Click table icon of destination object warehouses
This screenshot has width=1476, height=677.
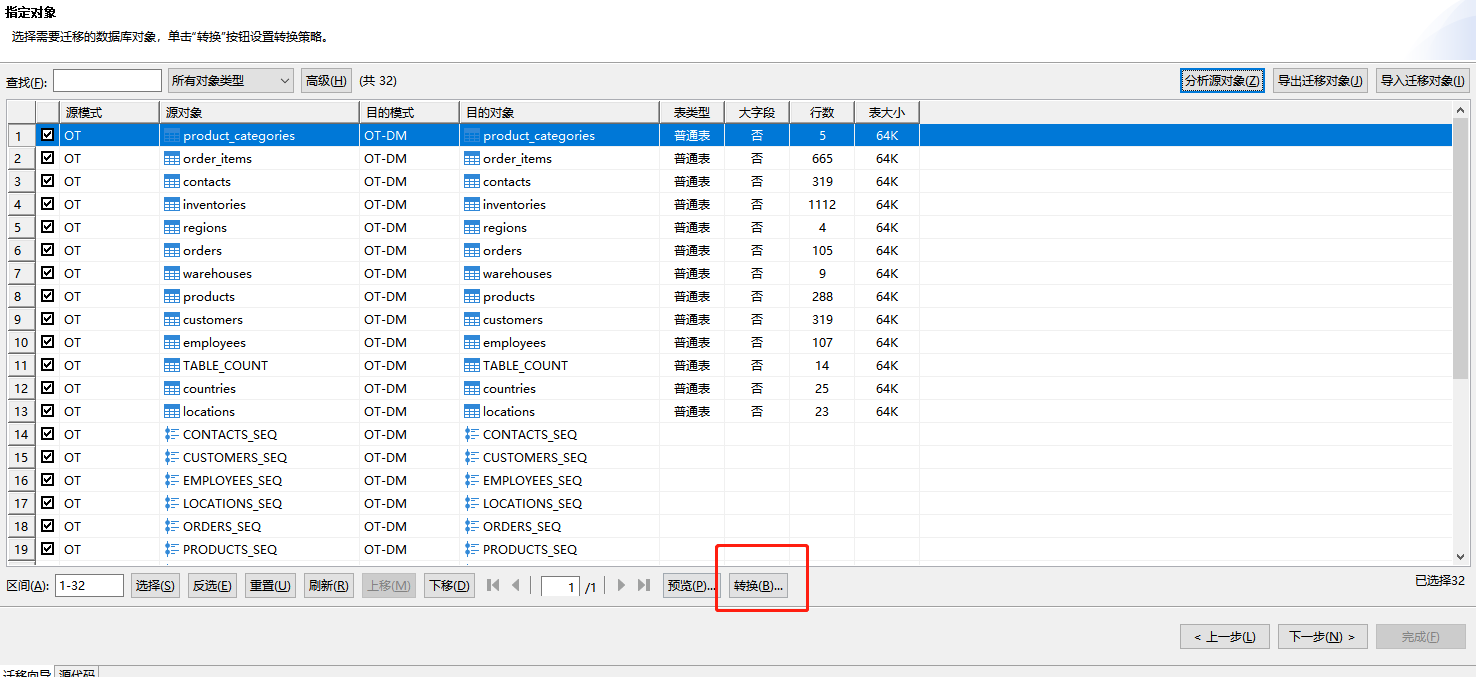tap(472, 273)
